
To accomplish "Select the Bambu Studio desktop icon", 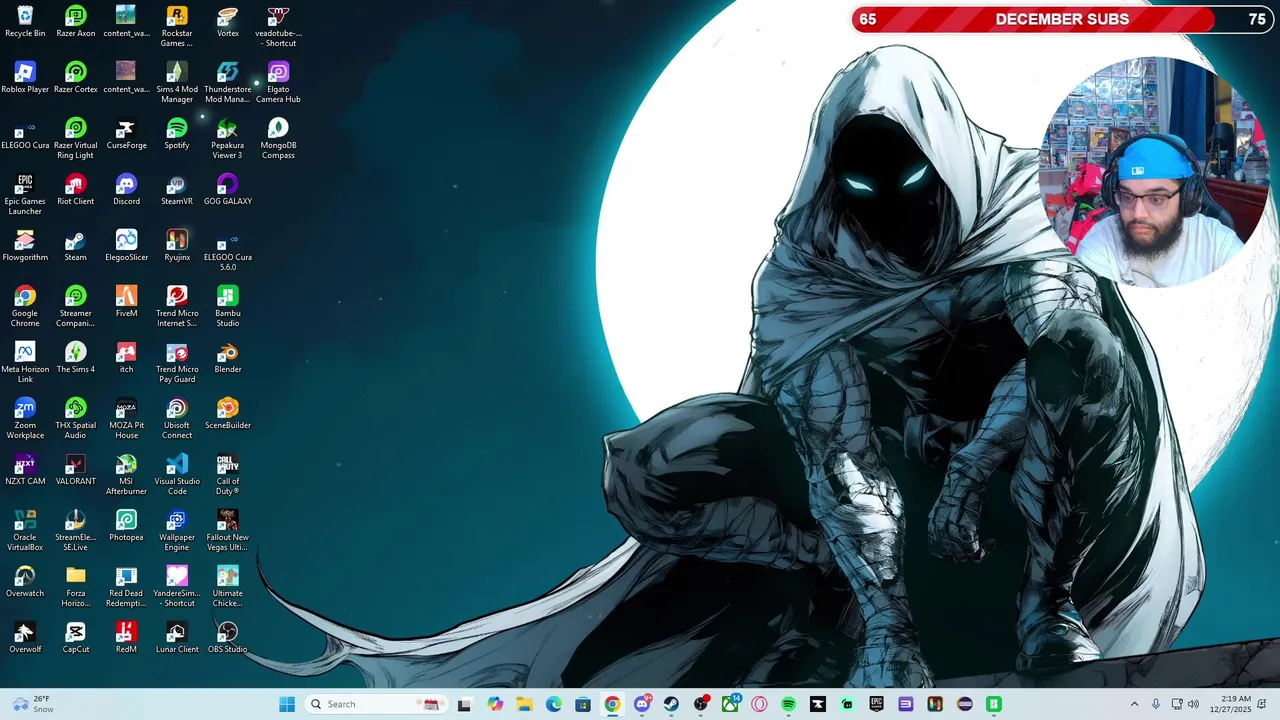I will click(x=228, y=307).
